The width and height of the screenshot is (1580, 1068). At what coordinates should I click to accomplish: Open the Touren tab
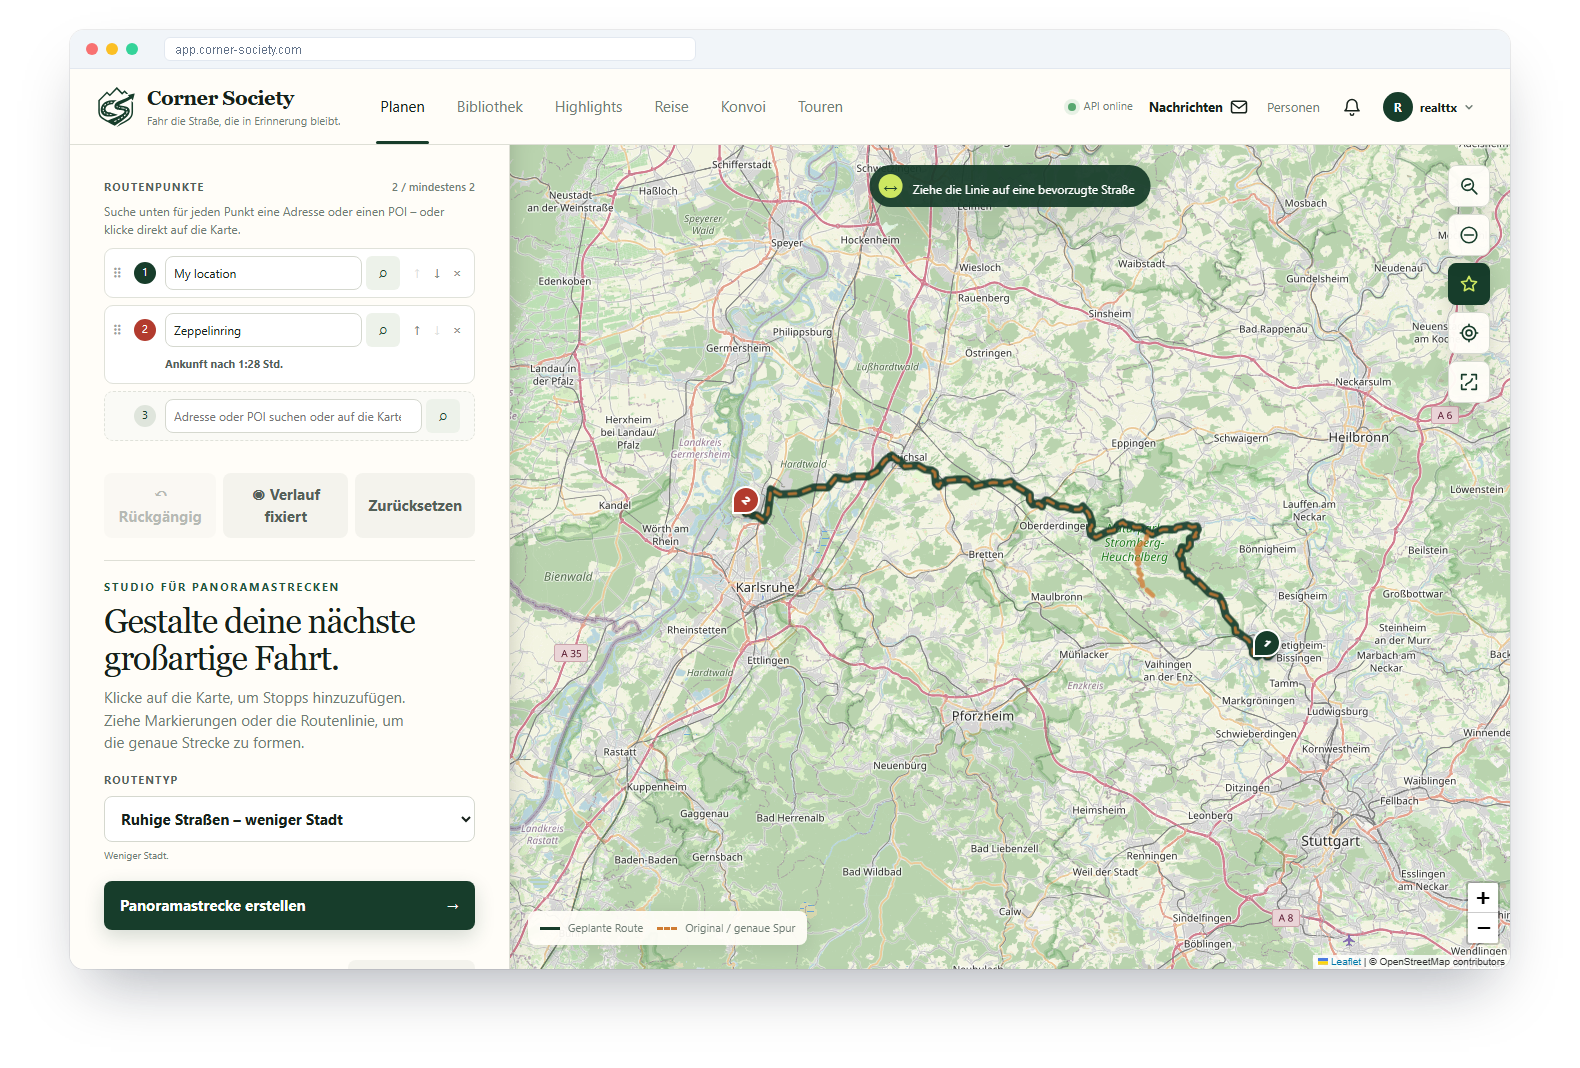coord(820,107)
